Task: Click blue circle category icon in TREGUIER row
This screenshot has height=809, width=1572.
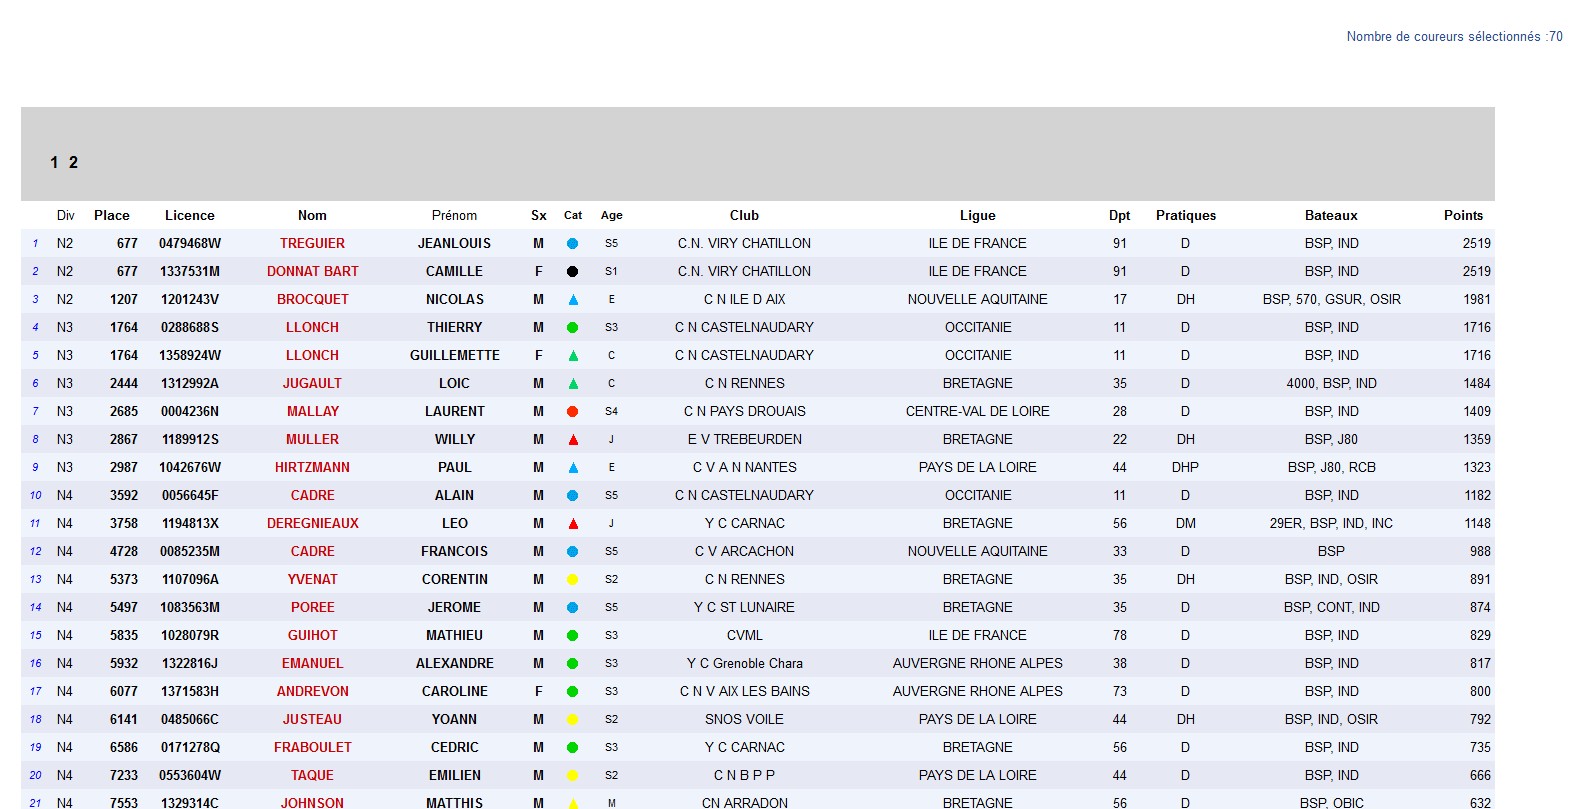Action: tap(572, 243)
